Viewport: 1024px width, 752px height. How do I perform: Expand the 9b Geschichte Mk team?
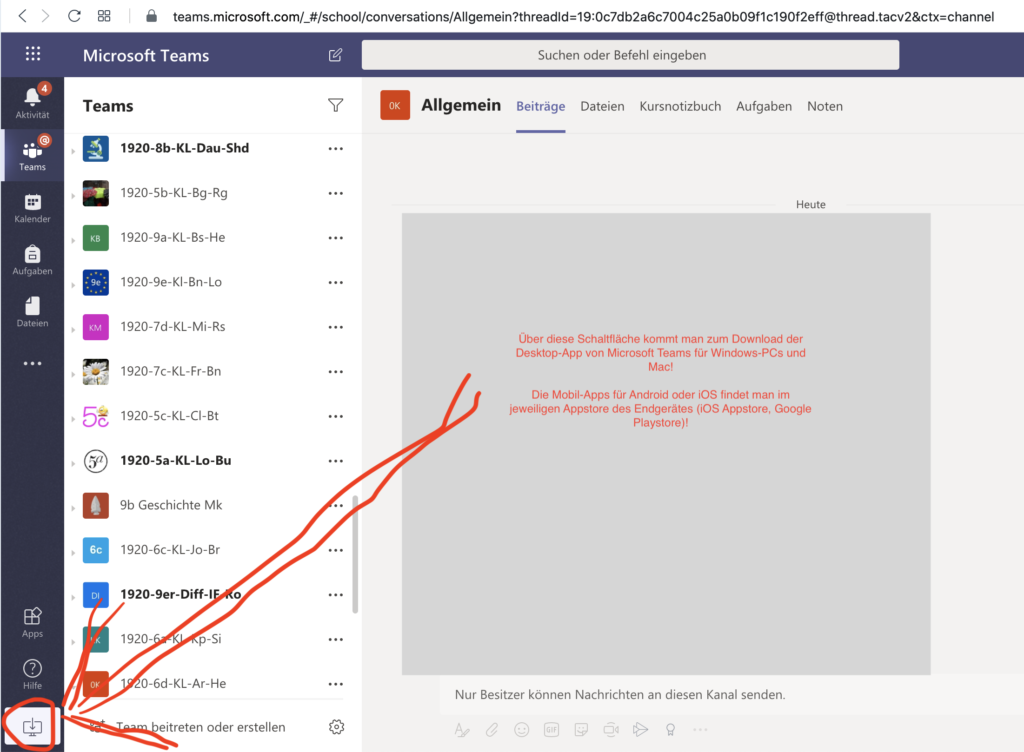[73, 508]
